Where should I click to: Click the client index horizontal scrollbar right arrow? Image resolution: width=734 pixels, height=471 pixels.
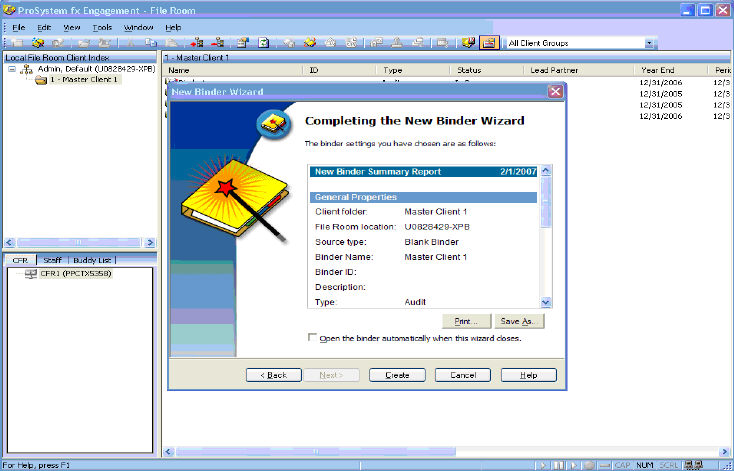click(x=151, y=242)
